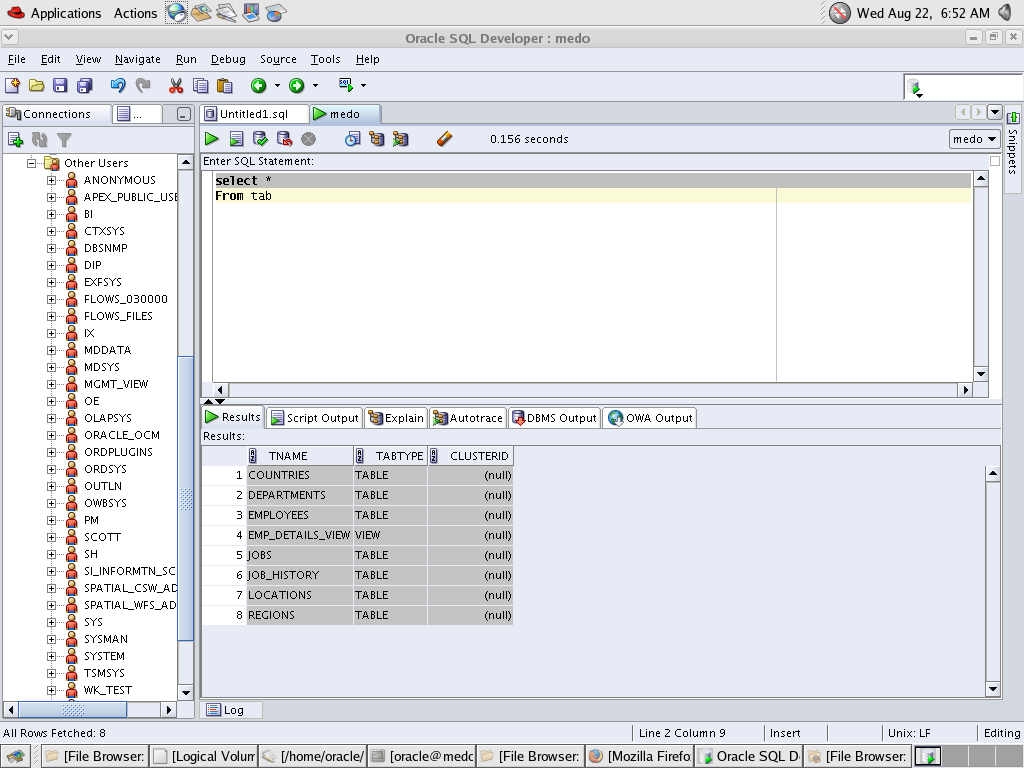Click the Execute Statement green play icon
This screenshot has height=768, width=1024.
[211, 139]
